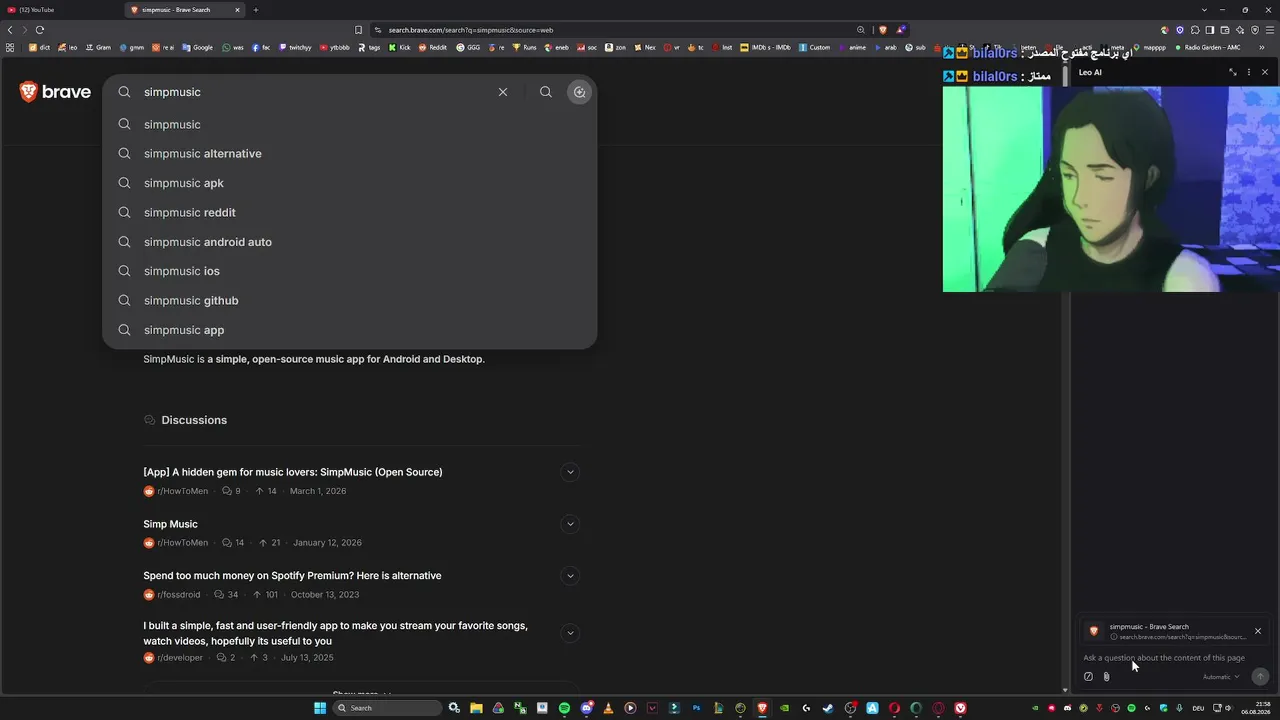Choose the 'simpmusic app' suggestion

pyautogui.click(x=350, y=330)
